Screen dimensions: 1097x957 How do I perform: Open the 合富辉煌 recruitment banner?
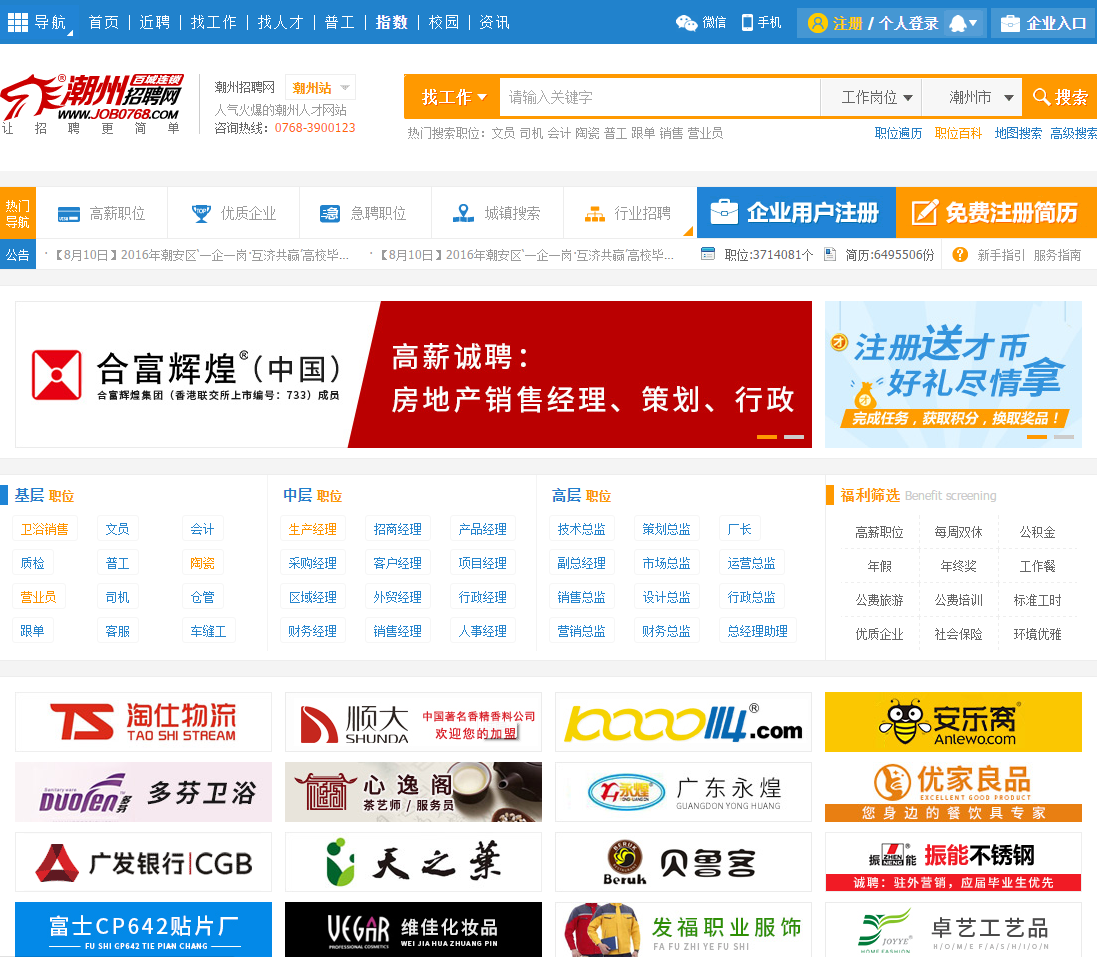click(x=413, y=374)
